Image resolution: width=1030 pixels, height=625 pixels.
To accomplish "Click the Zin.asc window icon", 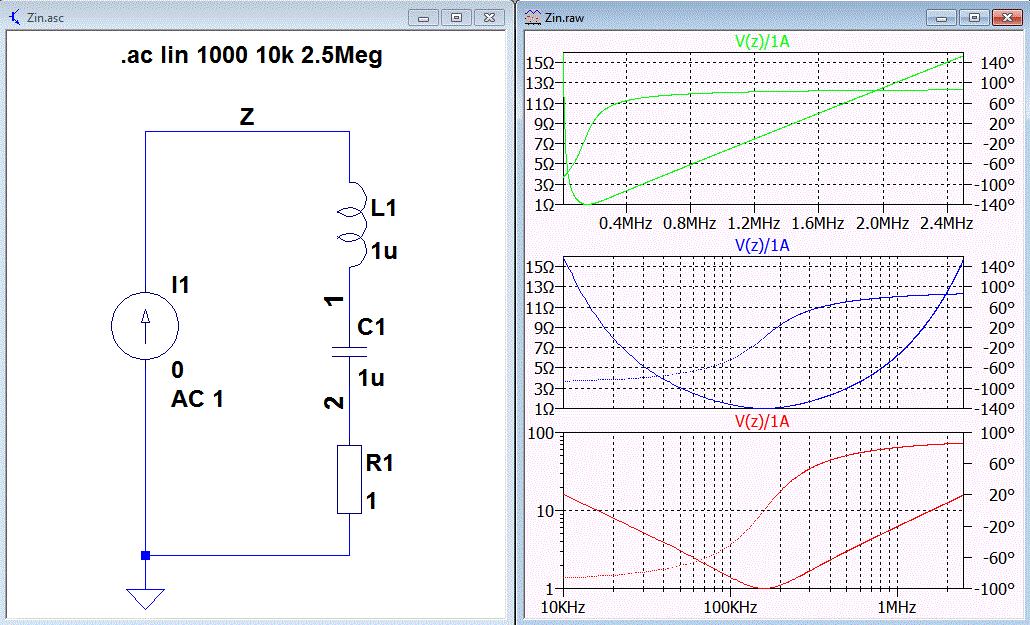I will coord(14,18).
